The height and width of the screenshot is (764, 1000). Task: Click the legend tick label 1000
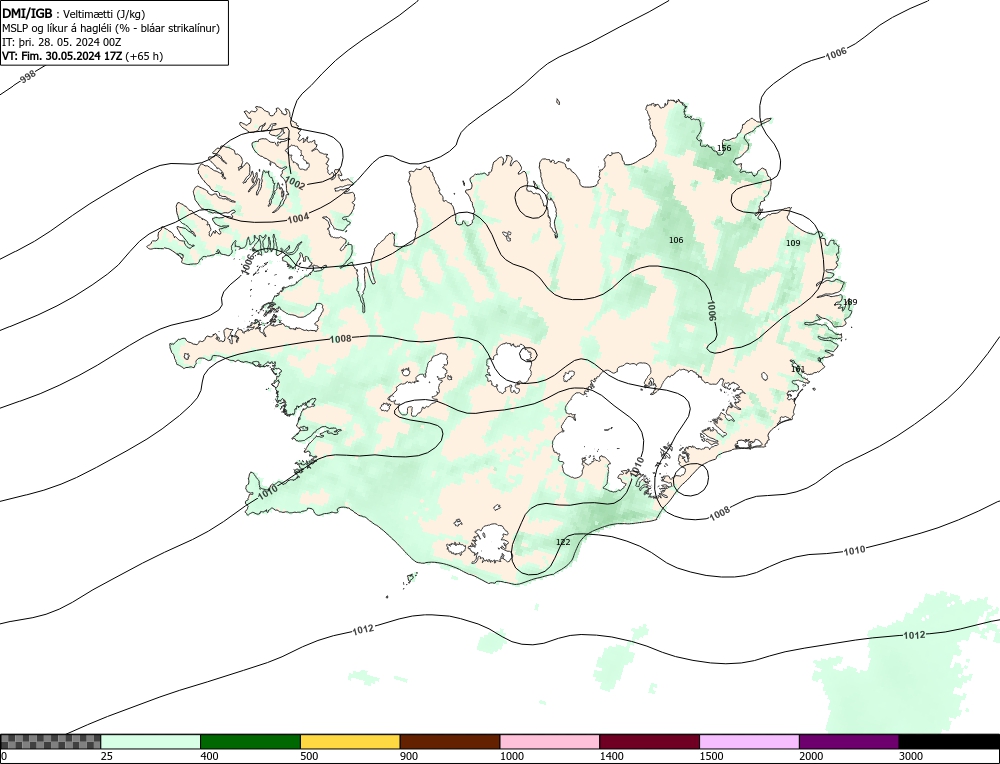[511, 756]
